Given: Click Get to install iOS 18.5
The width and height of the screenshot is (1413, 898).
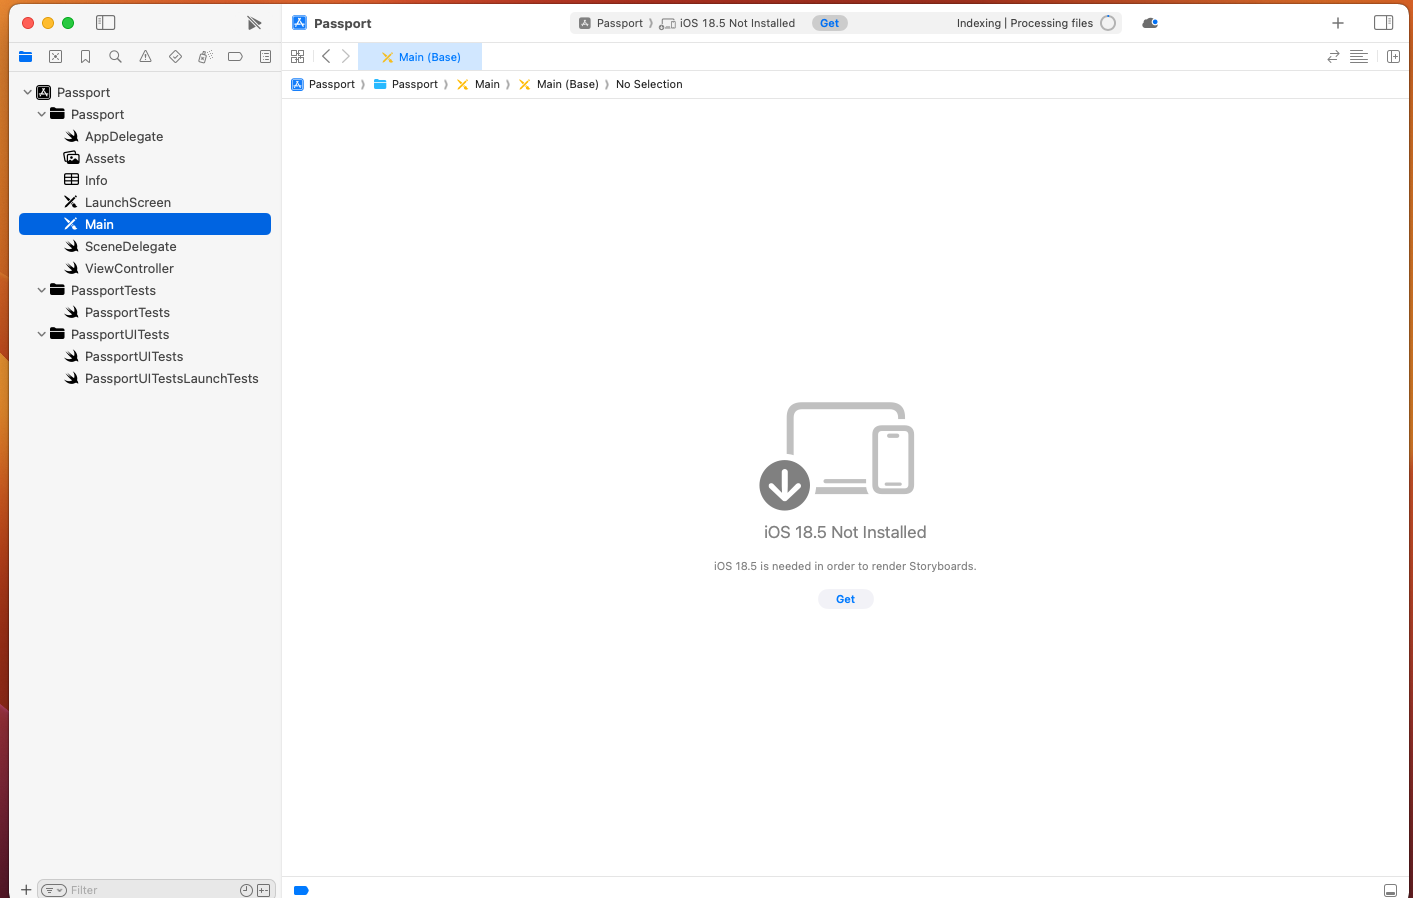Looking at the screenshot, I should pos(845,598).
